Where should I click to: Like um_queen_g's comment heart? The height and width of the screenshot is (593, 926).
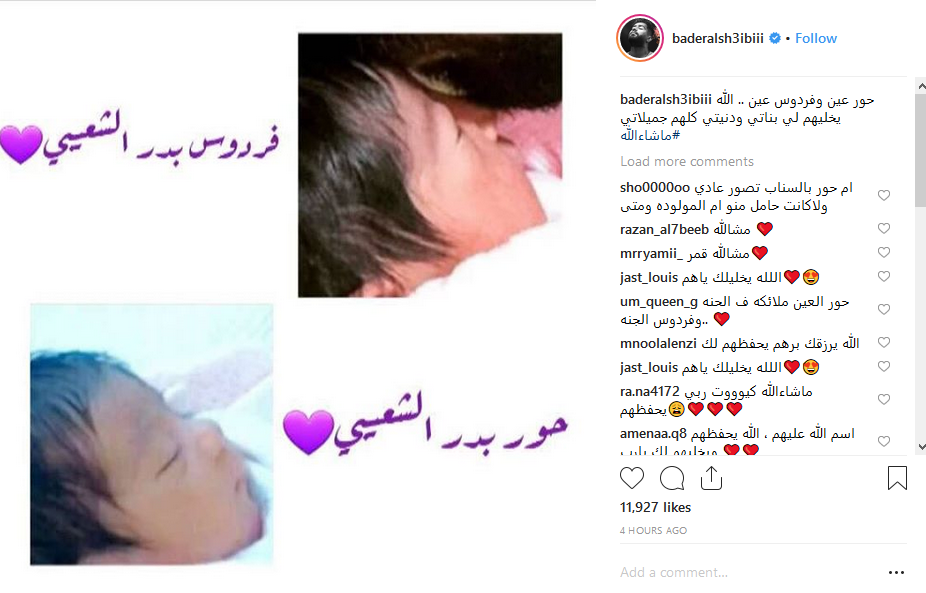click(883, 309)
